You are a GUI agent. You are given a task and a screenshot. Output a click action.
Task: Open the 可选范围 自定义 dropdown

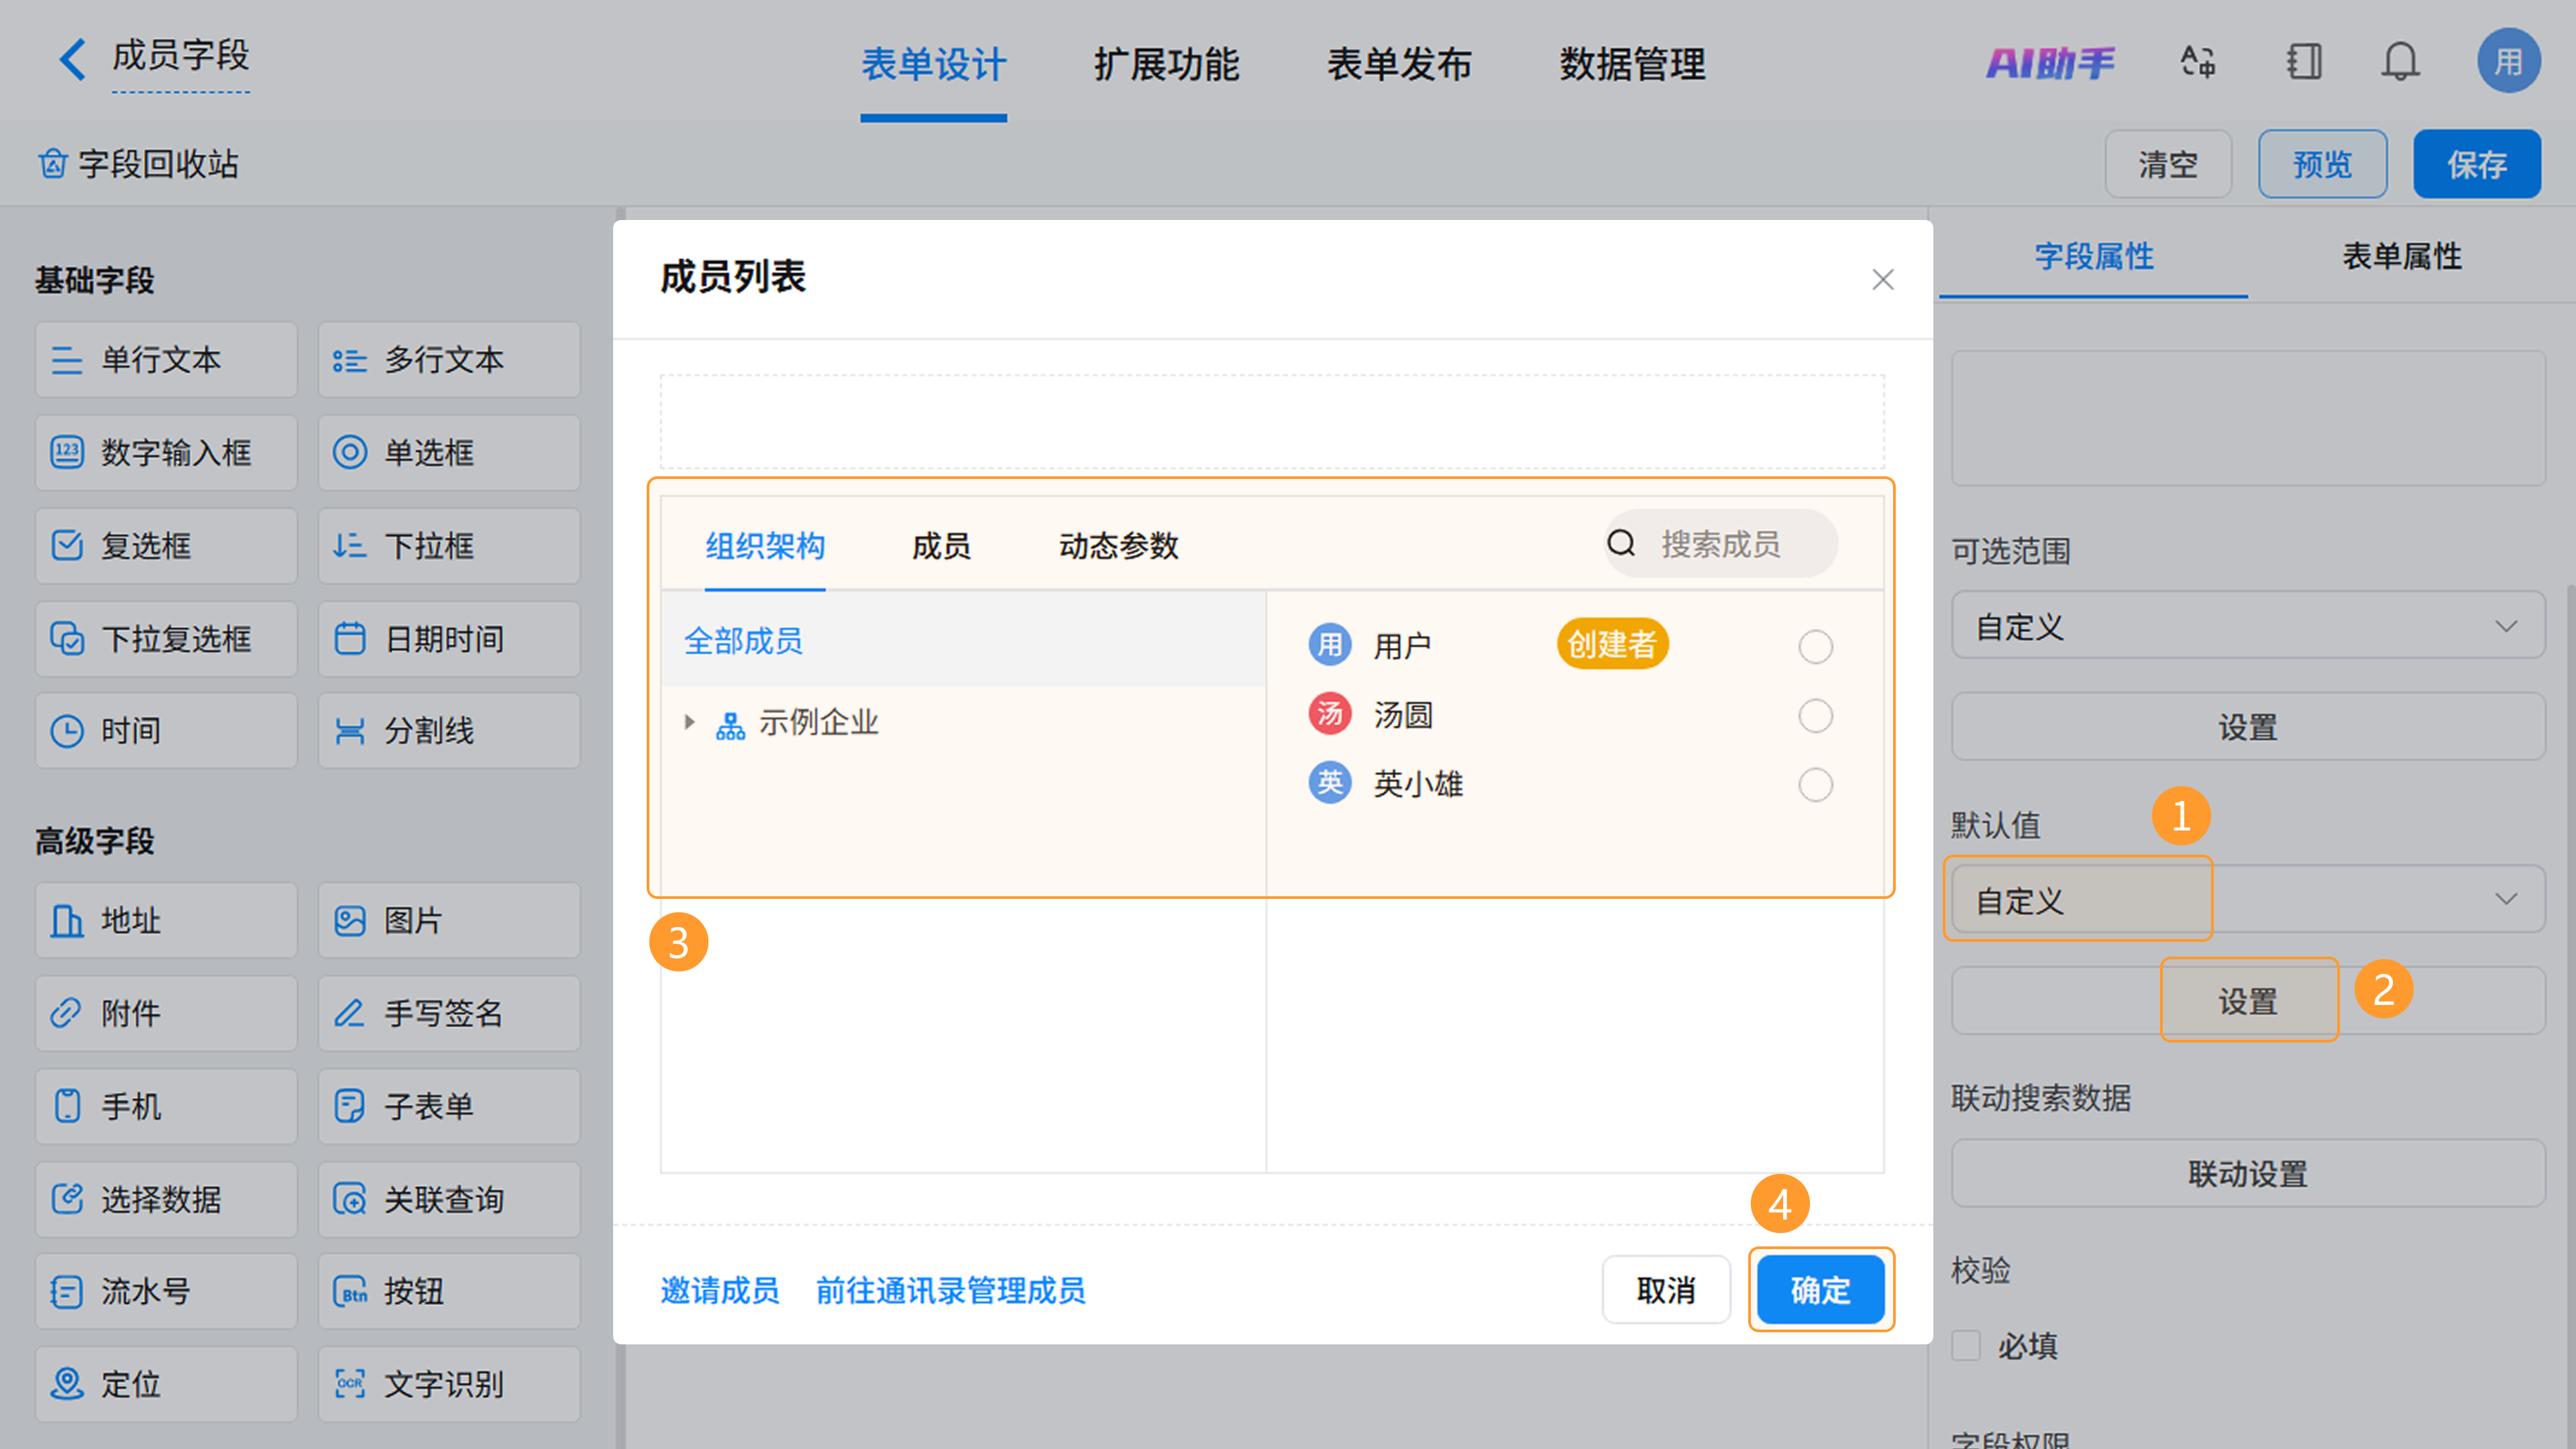tap(2247, 626)
